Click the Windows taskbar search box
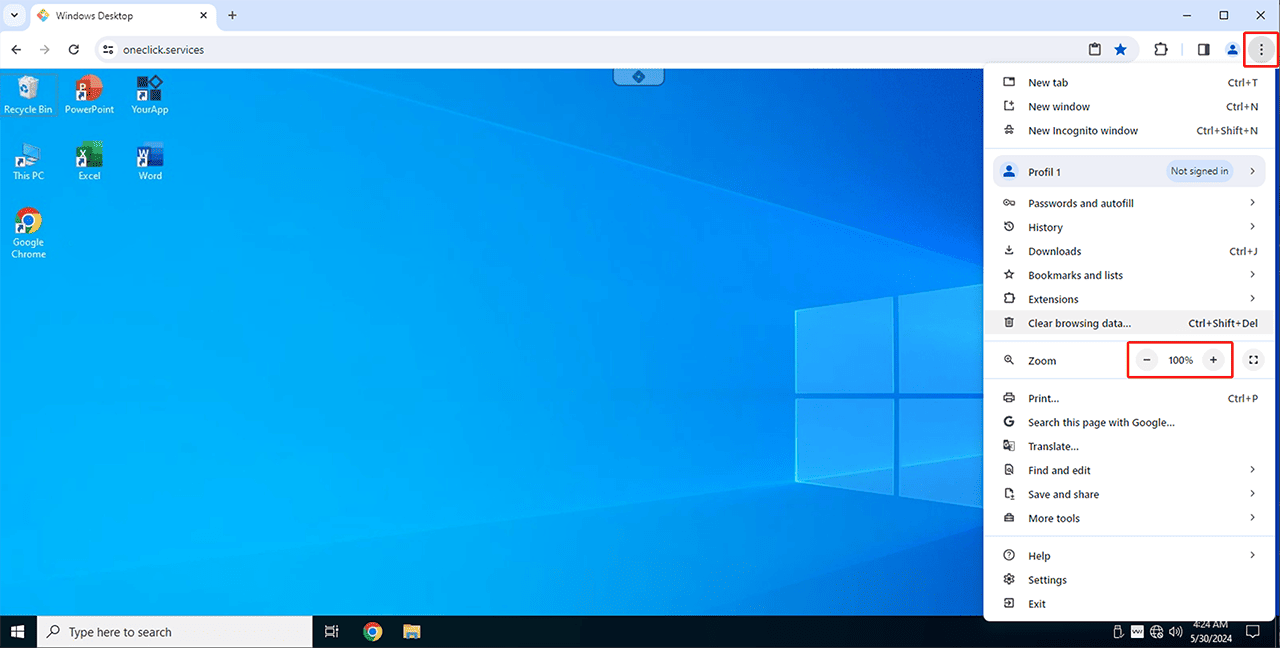1280x648 pixels. coord(175,632)
